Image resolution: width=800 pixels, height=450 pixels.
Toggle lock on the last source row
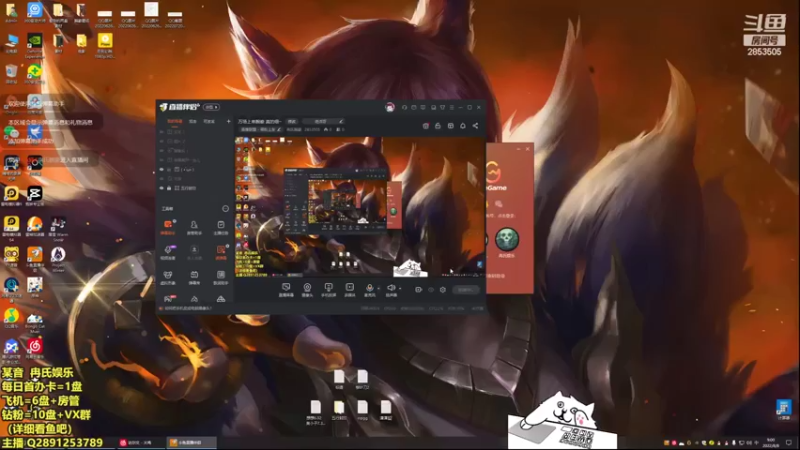tap(169, 188)
